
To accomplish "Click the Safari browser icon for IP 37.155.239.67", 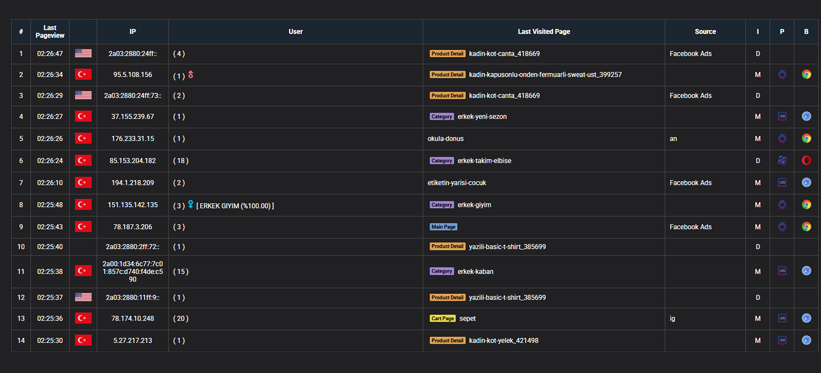I will 806,116.
